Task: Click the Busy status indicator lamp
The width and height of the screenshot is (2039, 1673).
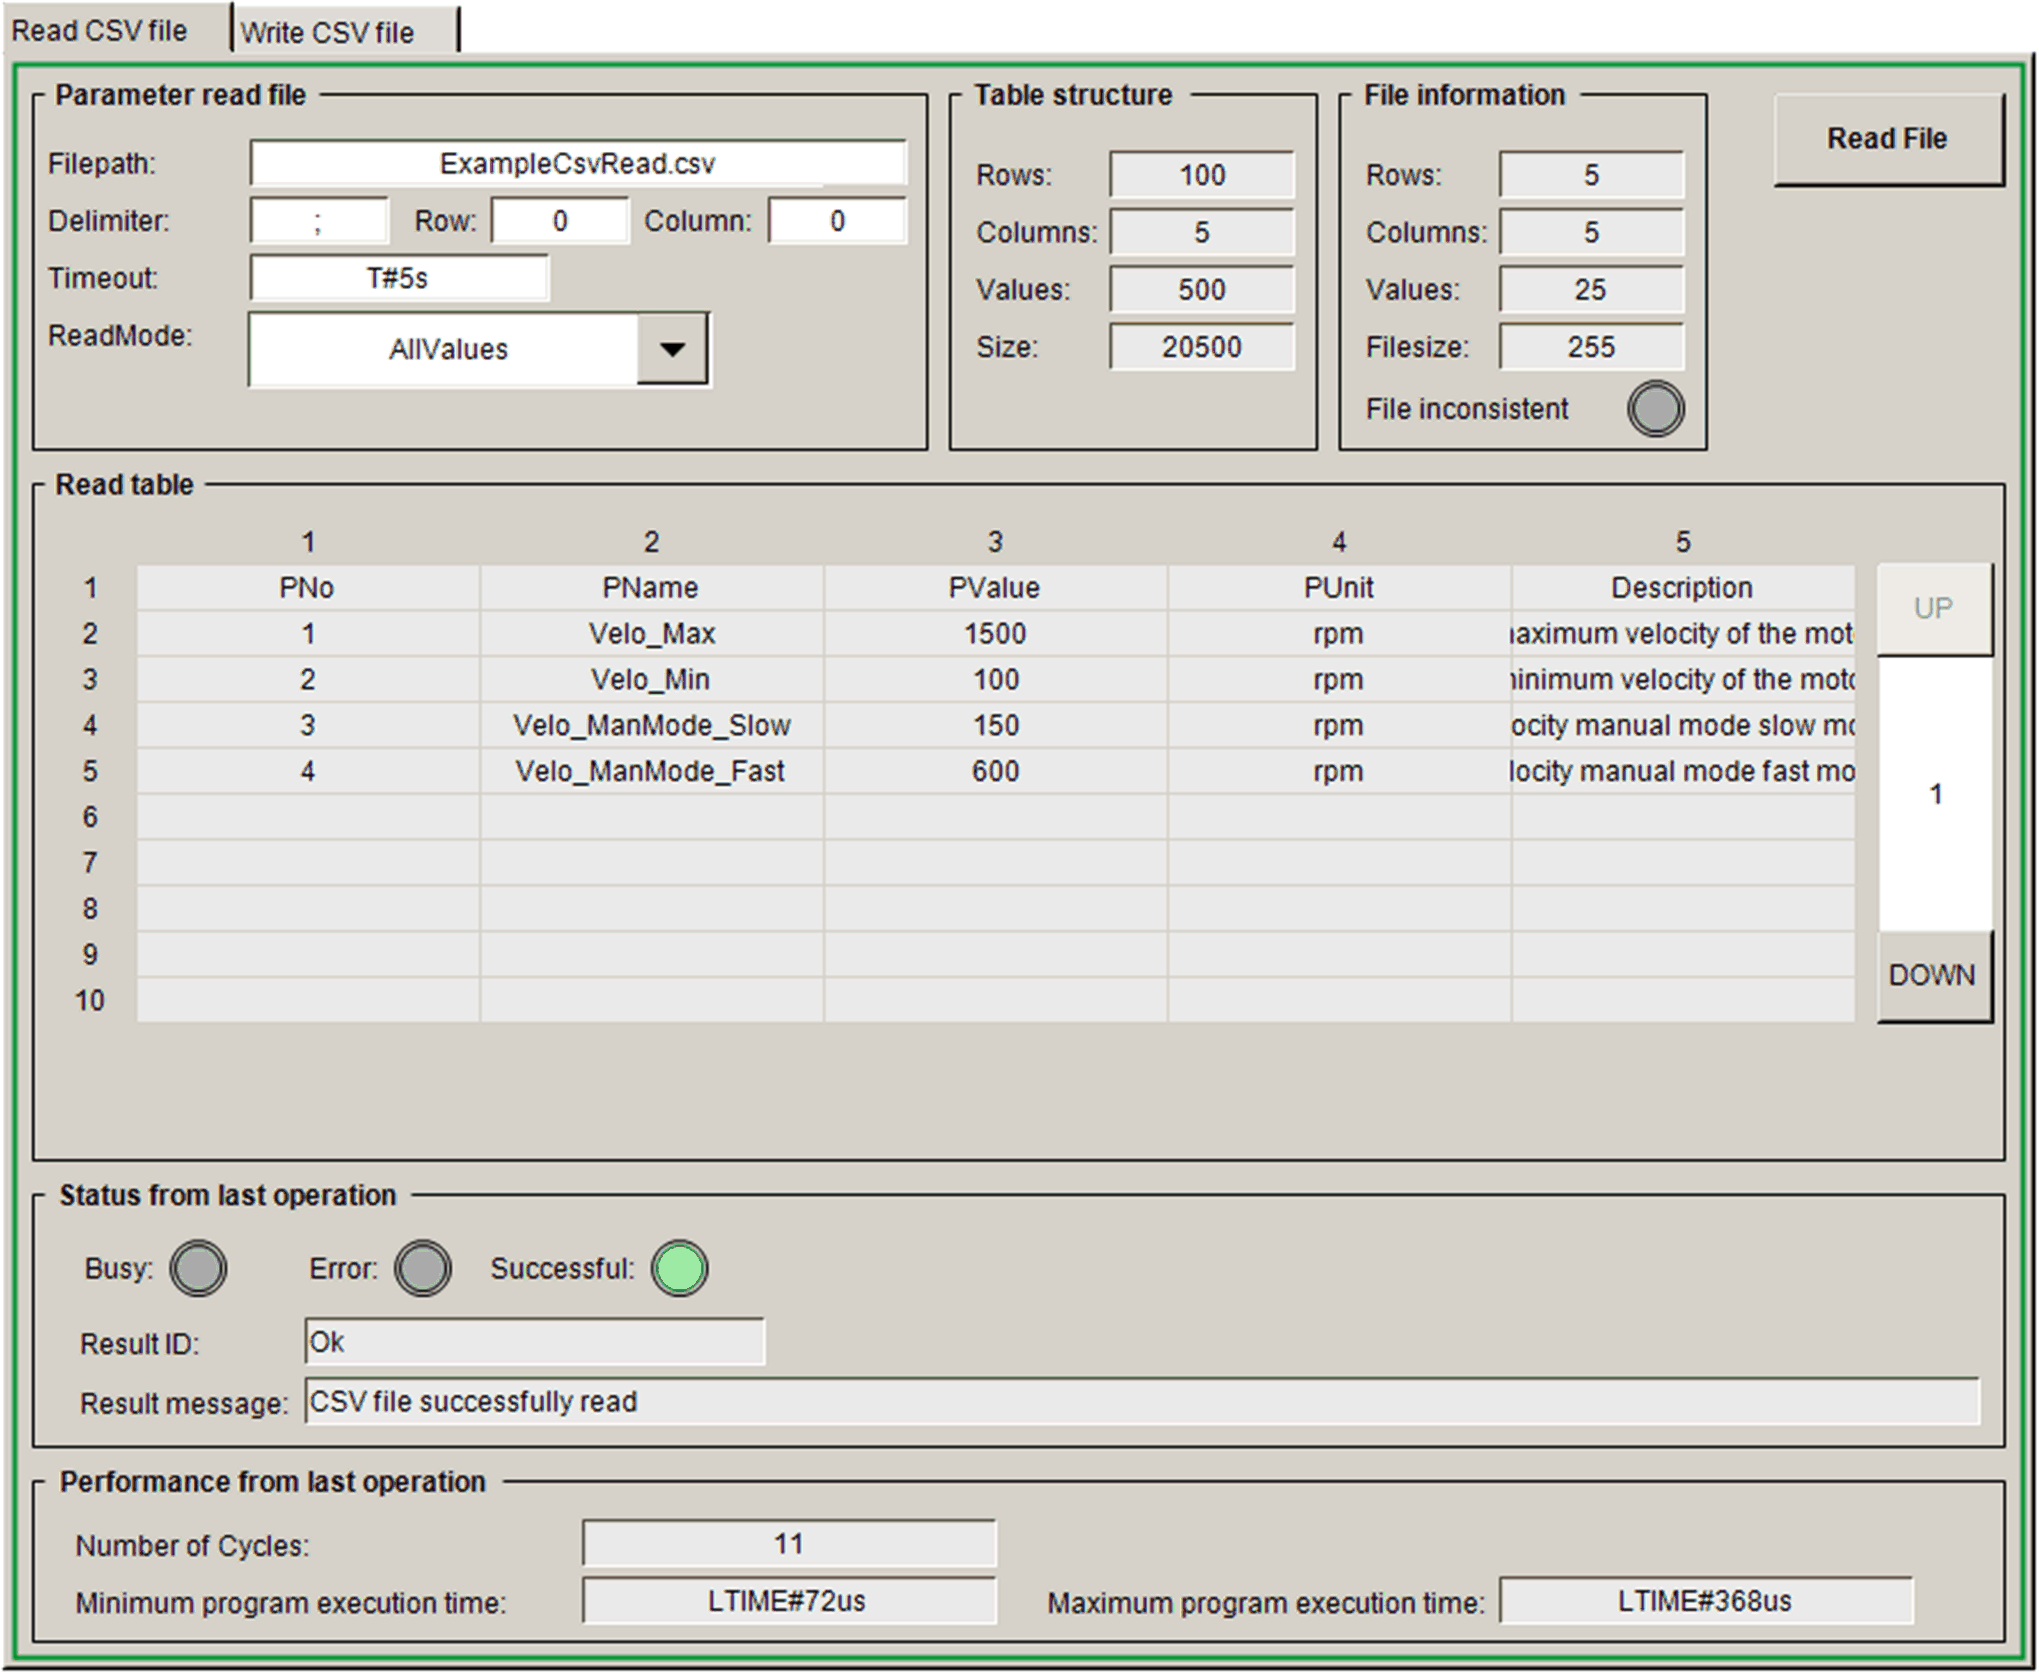Action: [x=198, y=1268]
